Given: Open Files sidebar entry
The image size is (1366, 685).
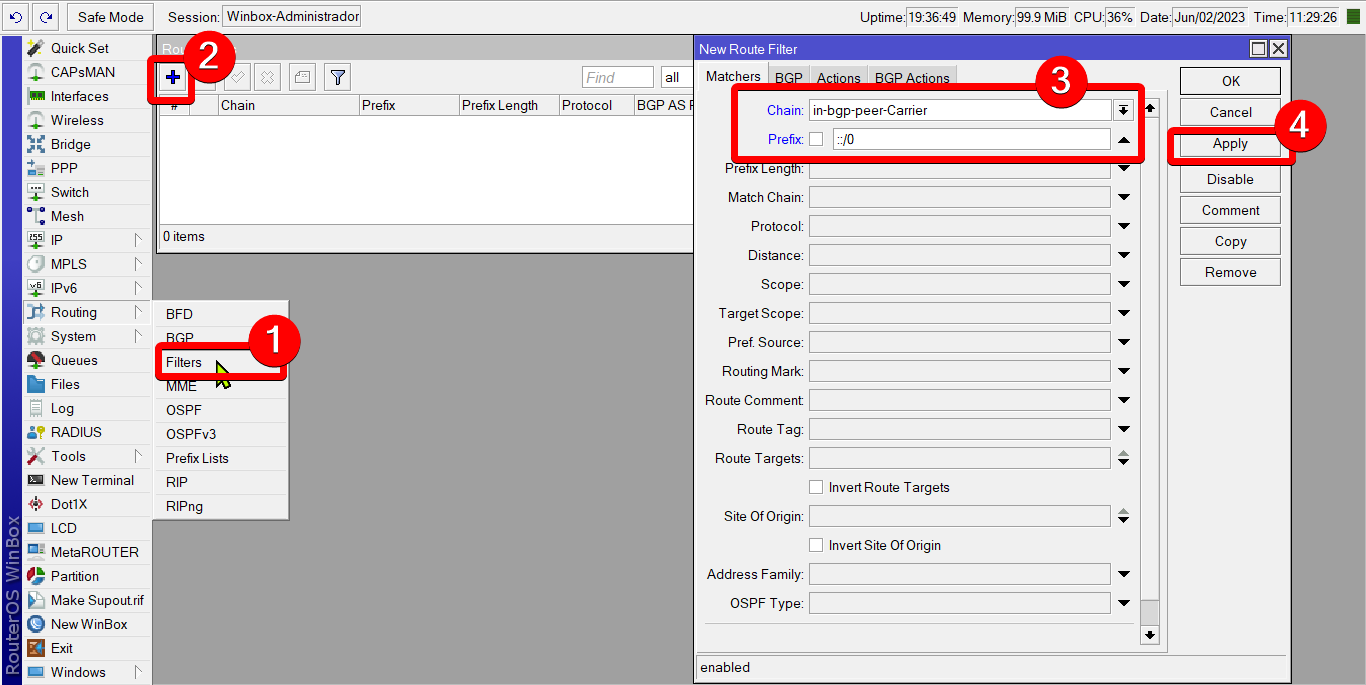Looking at the screenshot, I should 87,384.
